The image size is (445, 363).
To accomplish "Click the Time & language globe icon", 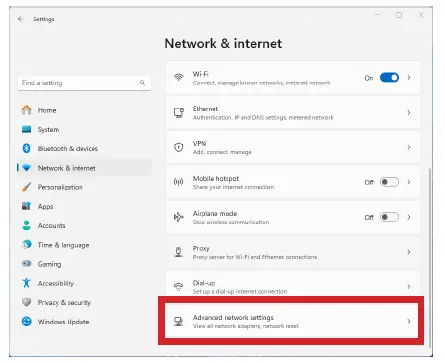I will tap(26, 245).
